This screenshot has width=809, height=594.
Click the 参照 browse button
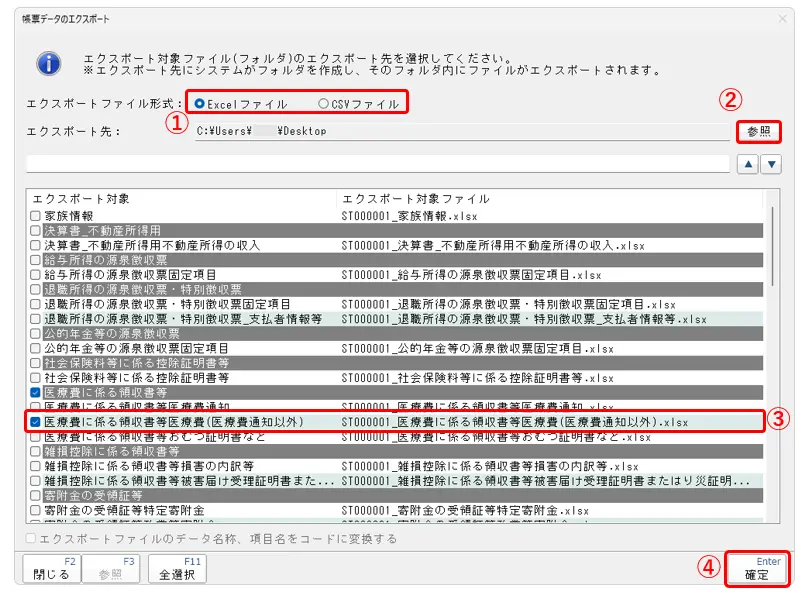point(759,131)
